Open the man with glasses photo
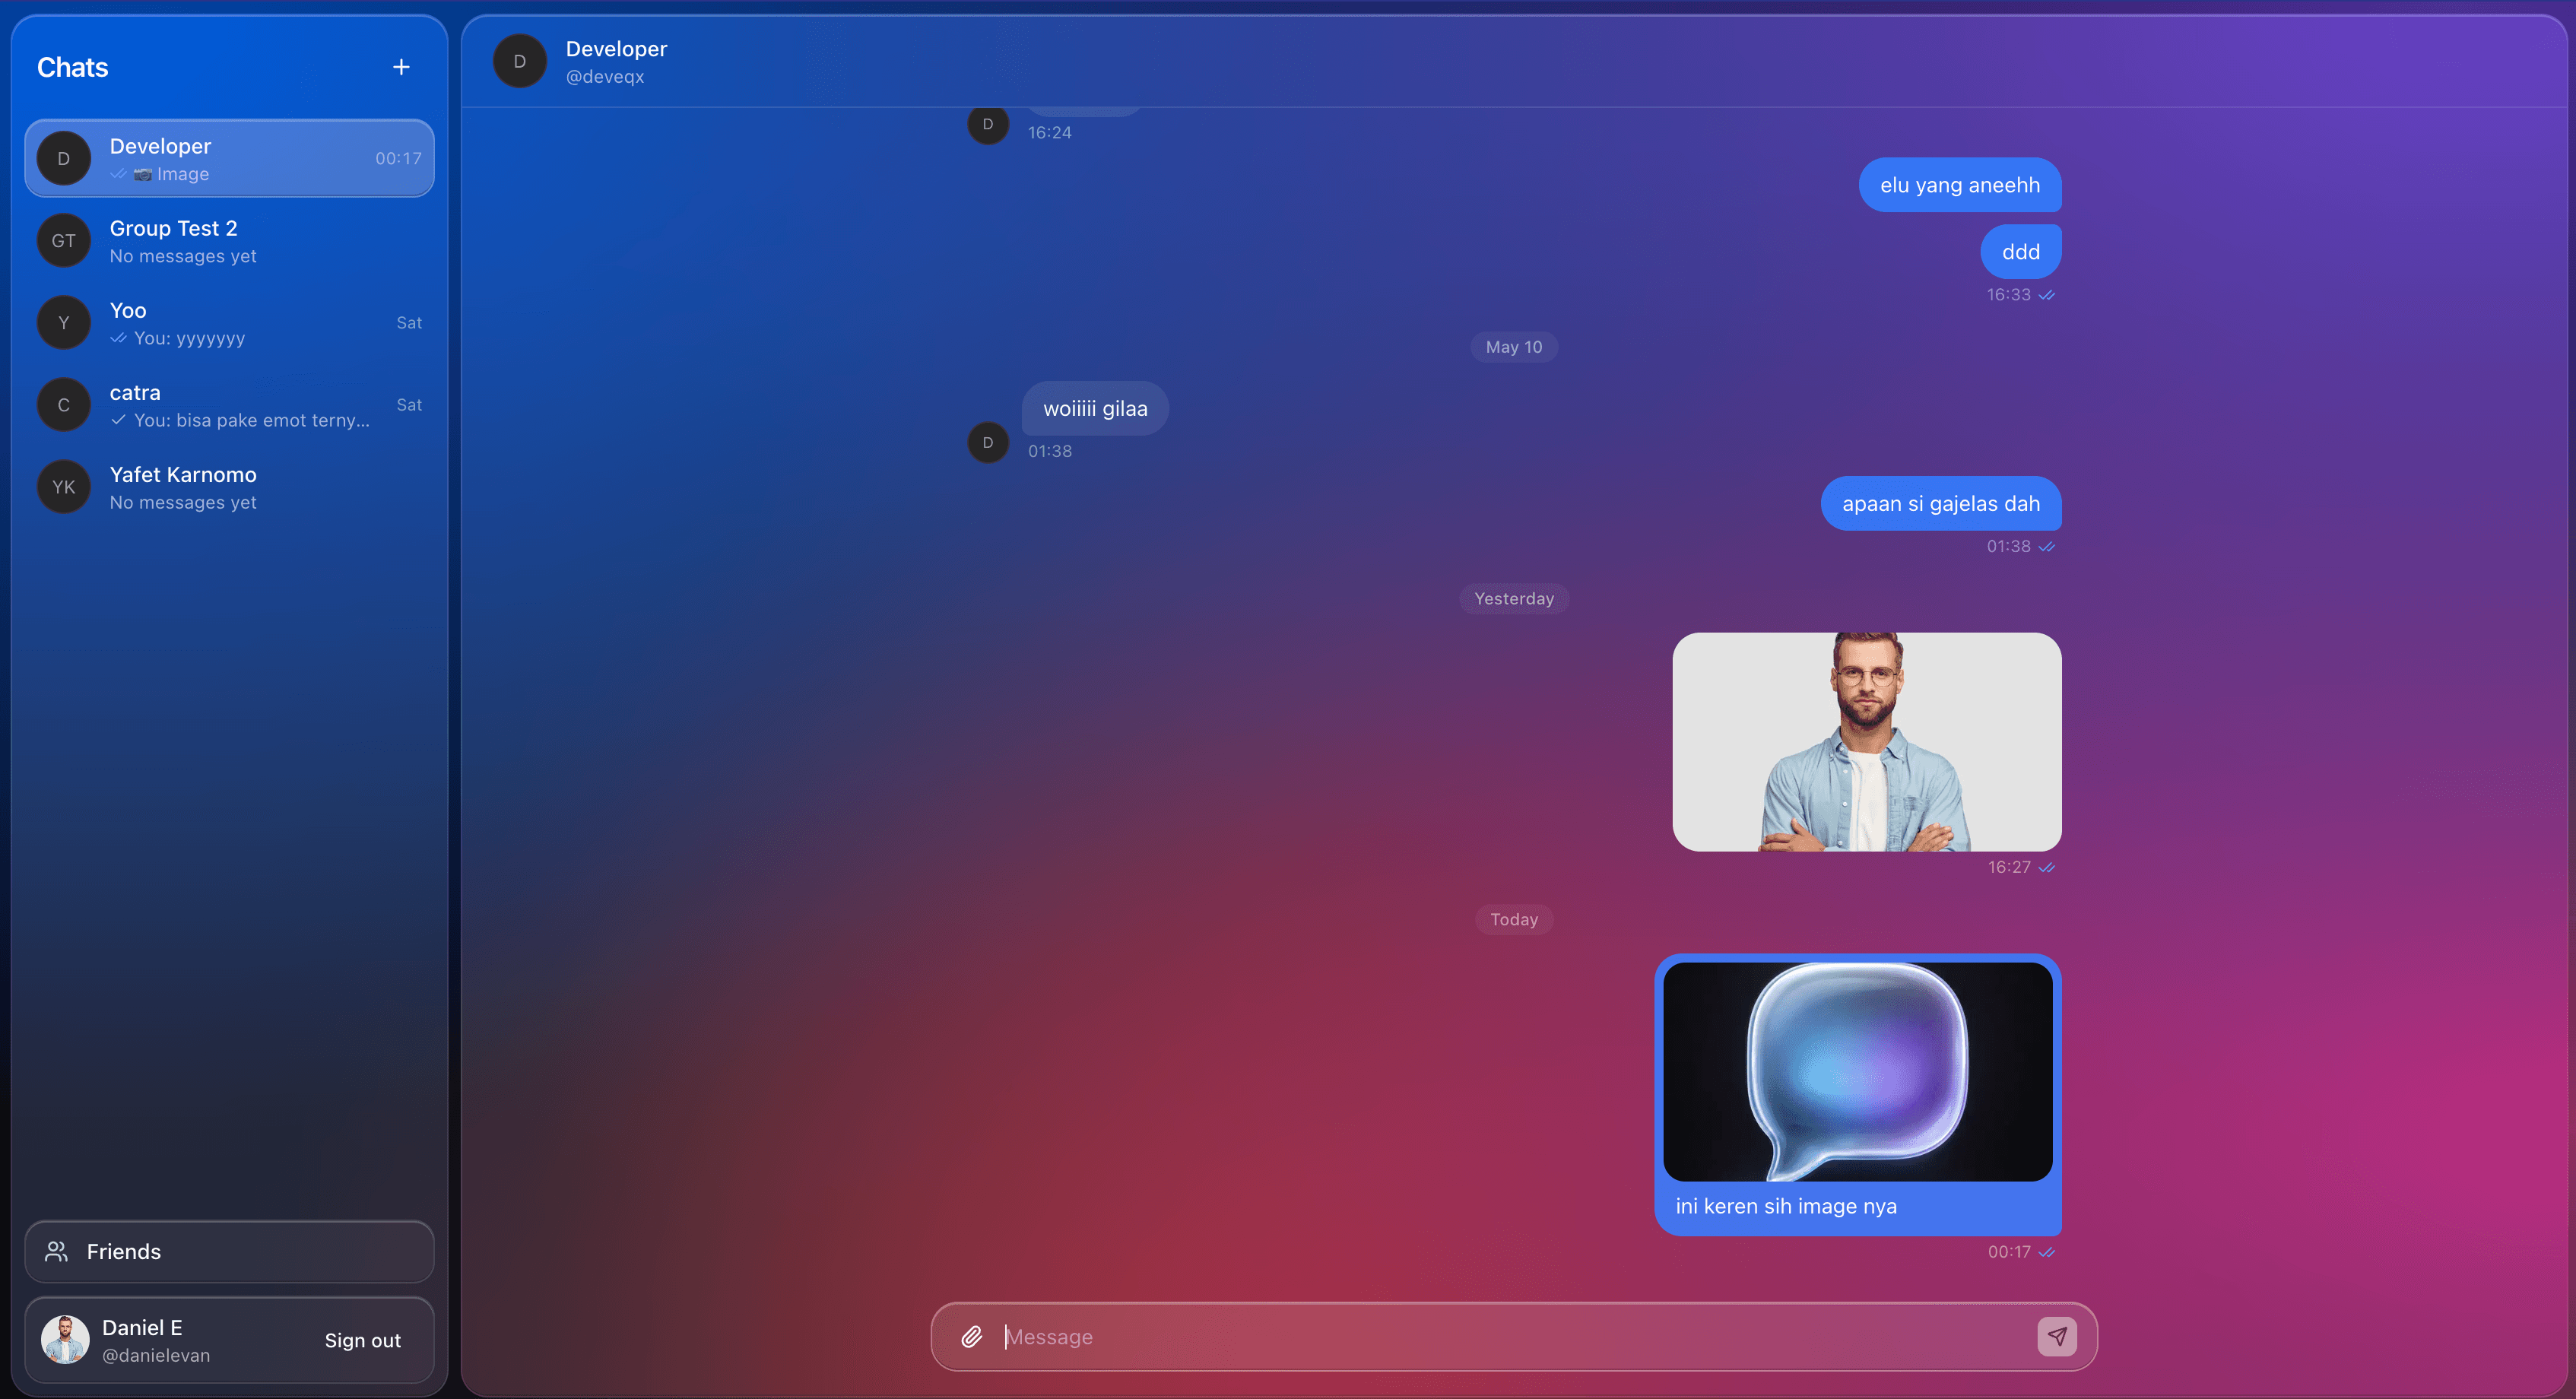 pos(1867,742)
